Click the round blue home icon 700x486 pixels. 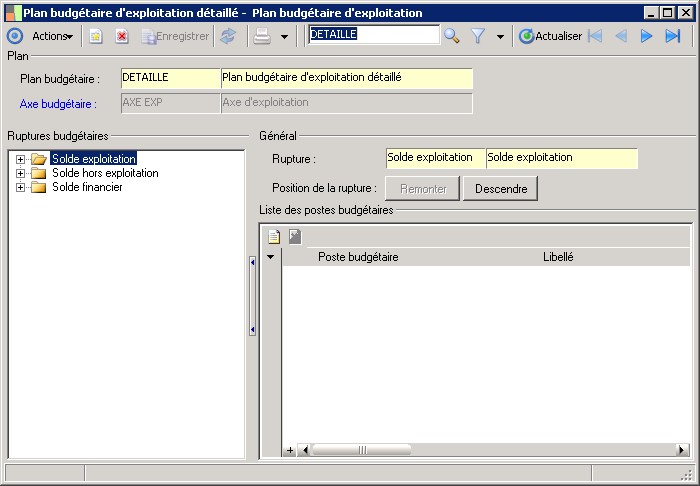tap(15, 36)
